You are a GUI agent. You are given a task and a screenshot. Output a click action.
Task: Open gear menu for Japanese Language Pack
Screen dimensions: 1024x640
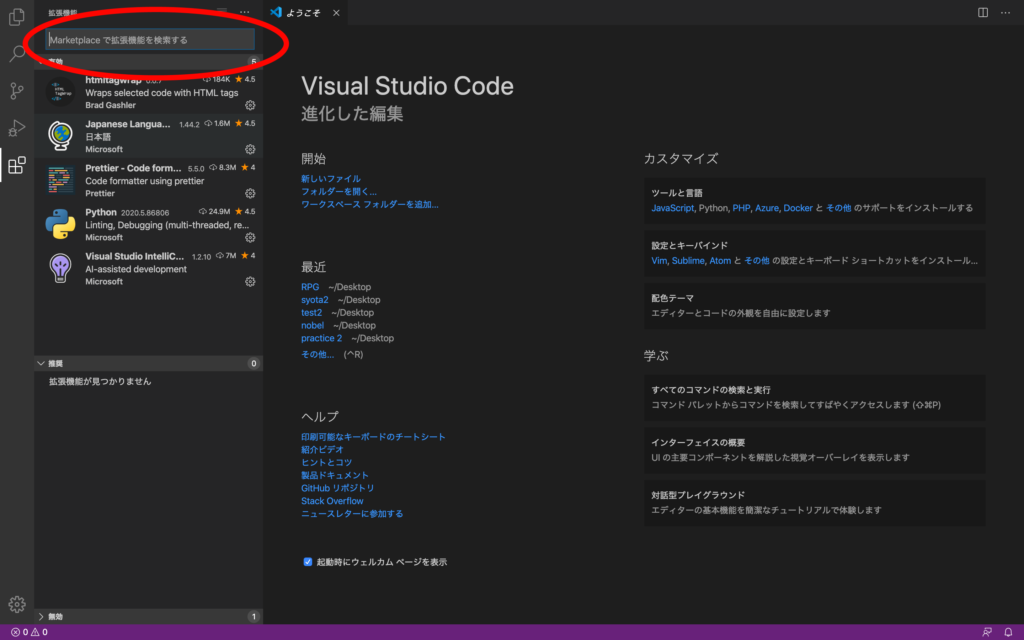pyautogui.click(x=250, y=150)
